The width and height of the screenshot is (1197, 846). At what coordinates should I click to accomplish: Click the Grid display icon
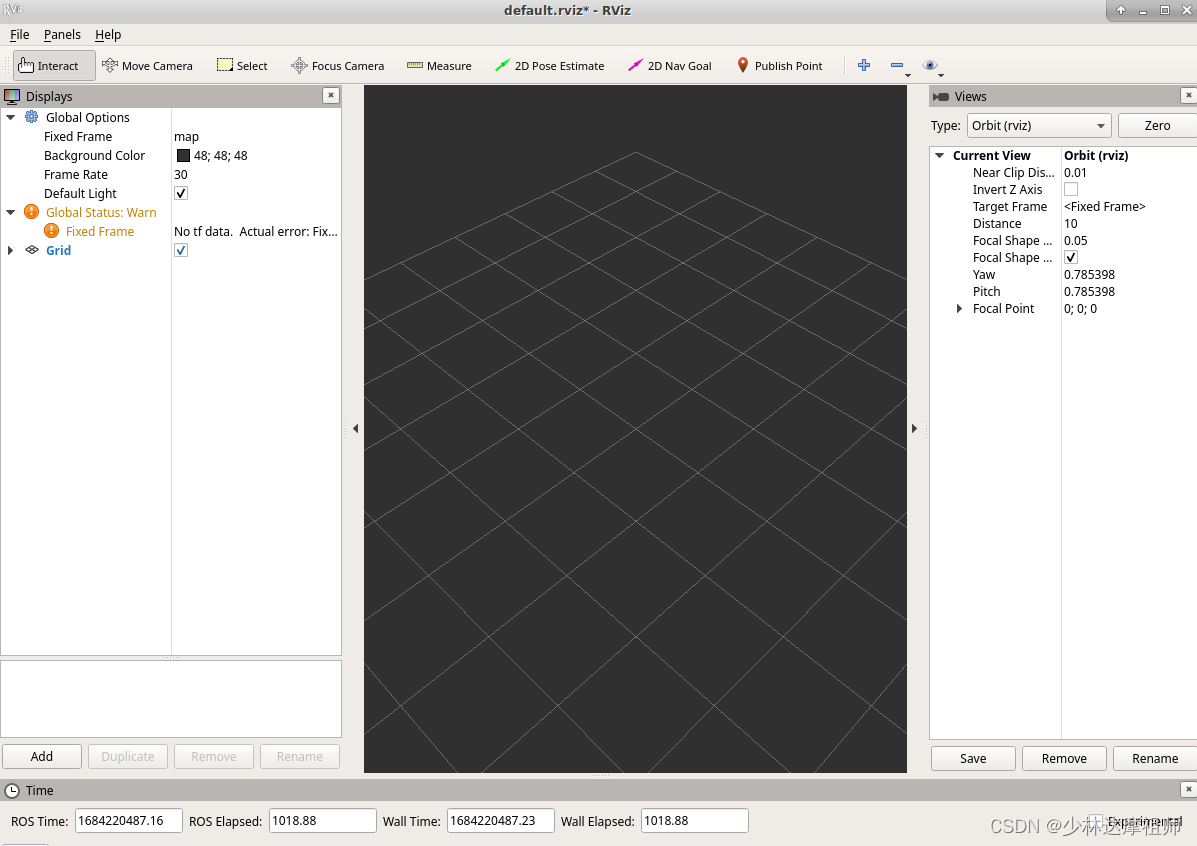(x=32, y=250)
